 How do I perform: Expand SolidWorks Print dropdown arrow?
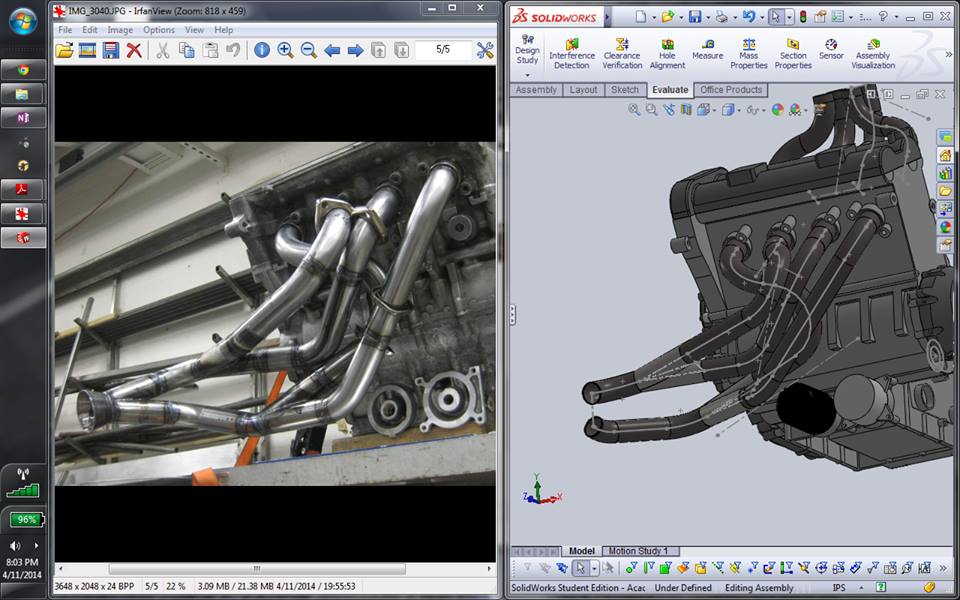tap(733, 17)
